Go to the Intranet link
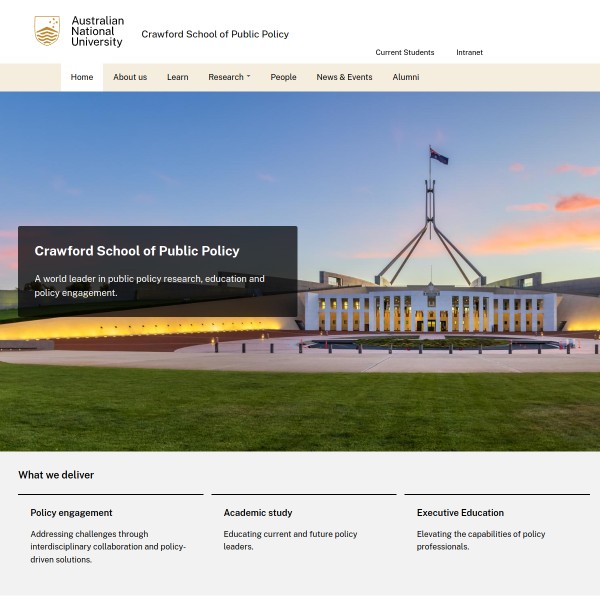Screen dimensions: 600x600 [469, 52]
